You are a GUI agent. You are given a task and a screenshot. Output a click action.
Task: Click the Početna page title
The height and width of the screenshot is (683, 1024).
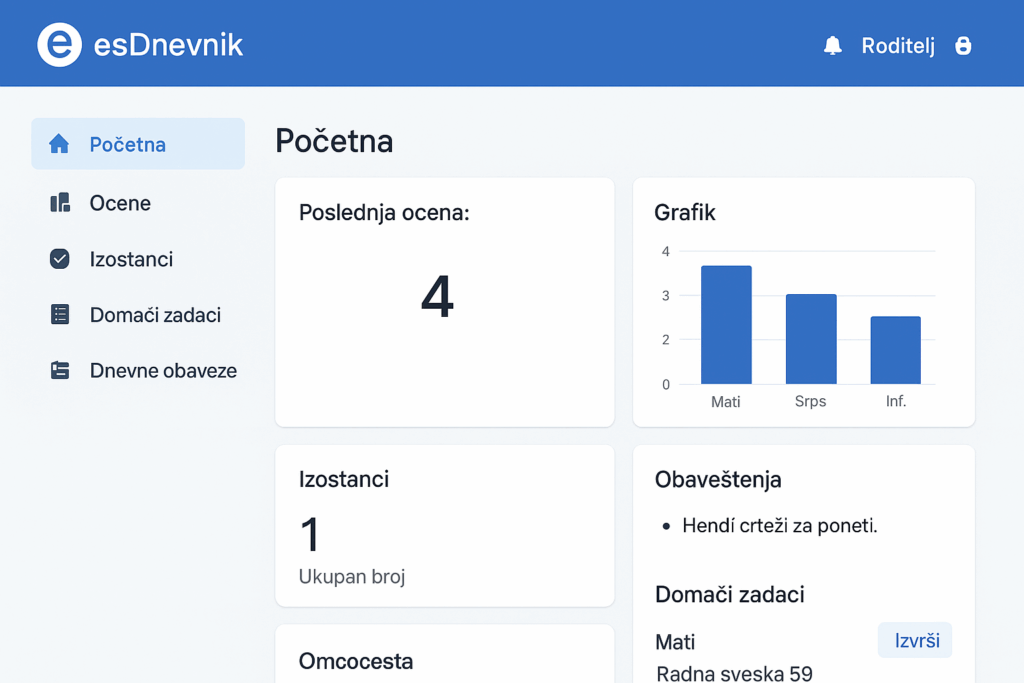[334, 140]
